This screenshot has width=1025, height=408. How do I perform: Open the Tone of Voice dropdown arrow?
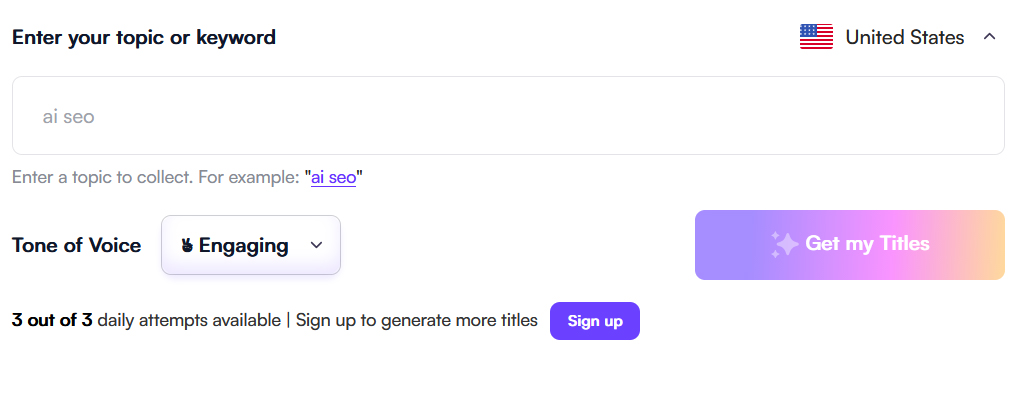tap(317, 245)
